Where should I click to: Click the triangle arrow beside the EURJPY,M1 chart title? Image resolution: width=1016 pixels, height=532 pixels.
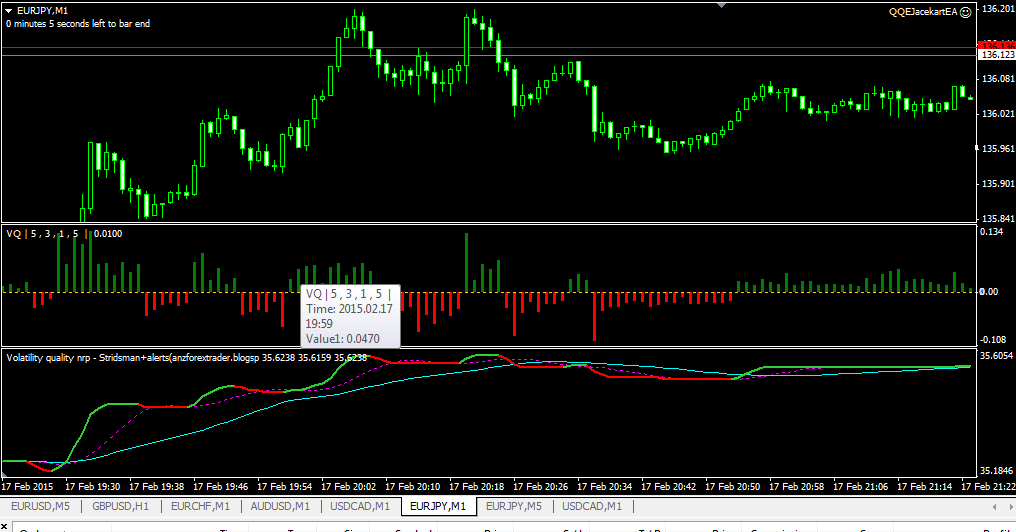tap(9, 11)
